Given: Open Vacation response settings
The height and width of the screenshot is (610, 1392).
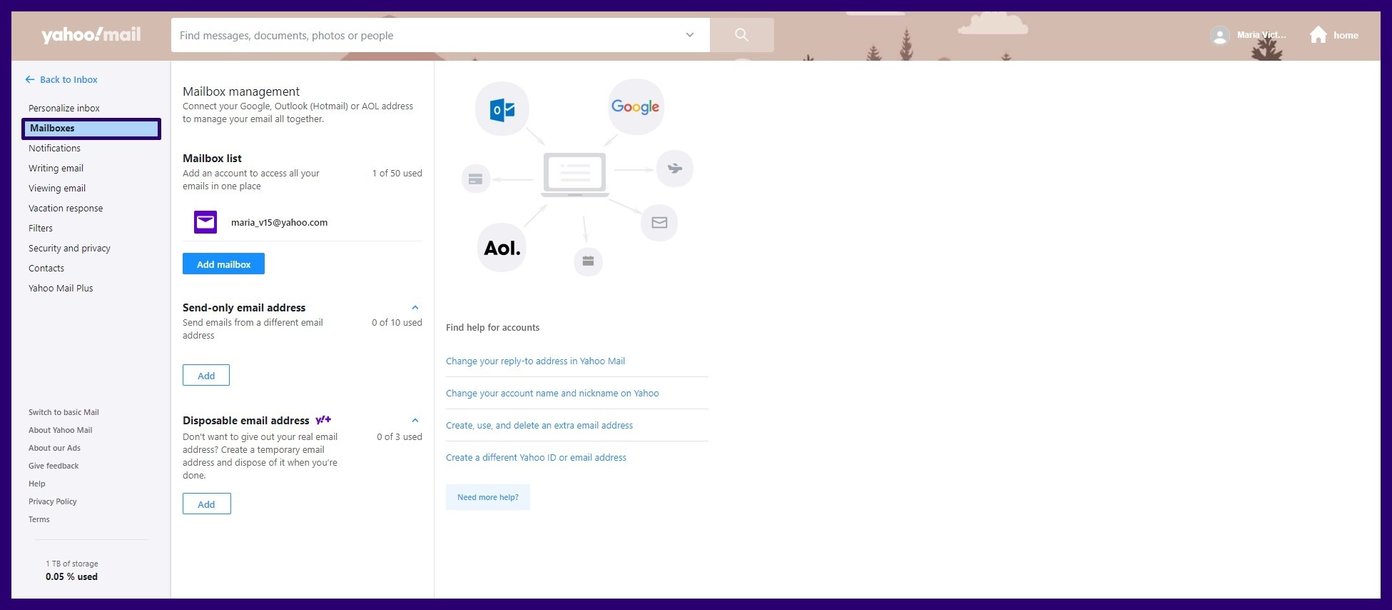Looking at the screenshot, I should pos(66,208).
